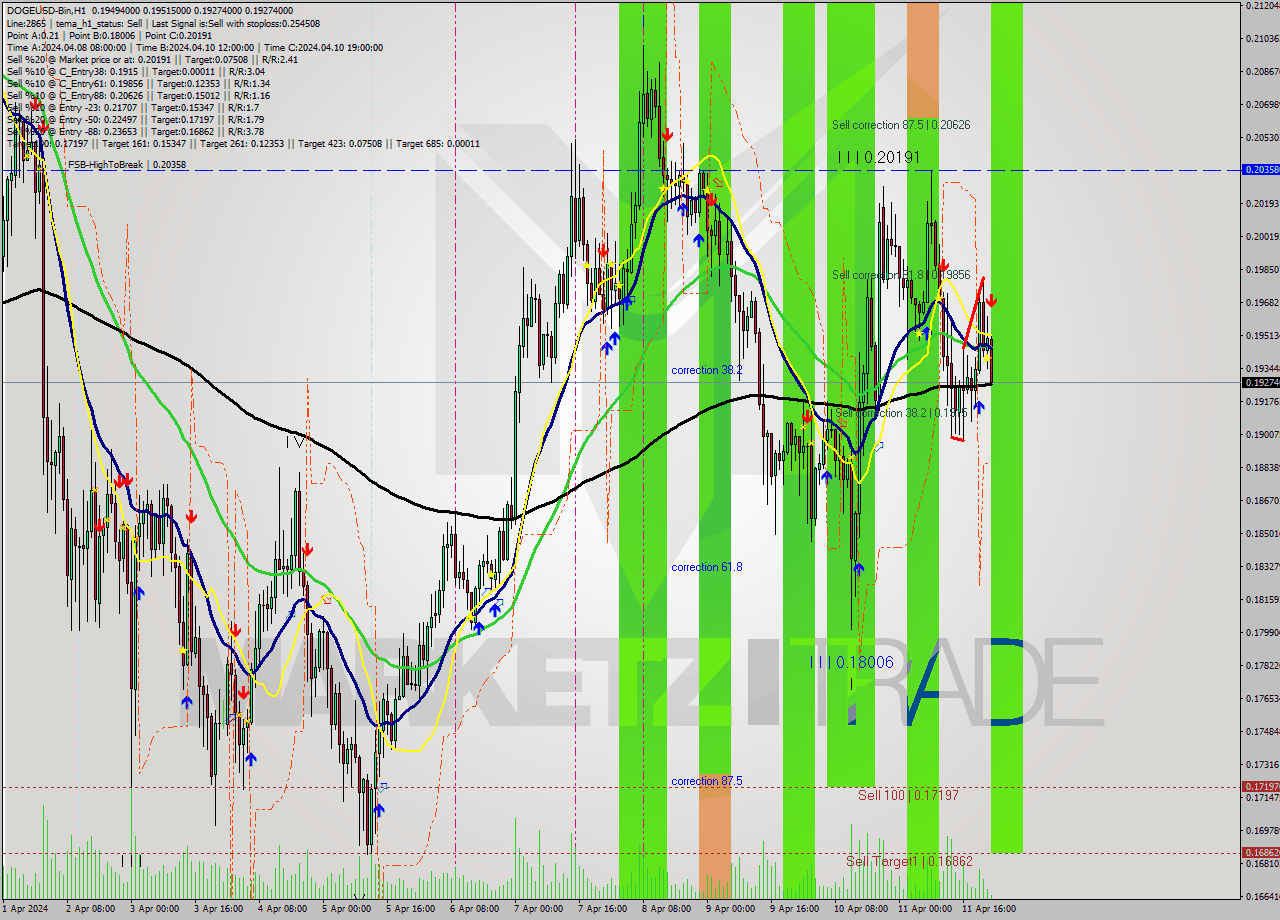Click the blue 0.20358 price axis tag
Screen dimensions: 1280x920
point(1260,169)
